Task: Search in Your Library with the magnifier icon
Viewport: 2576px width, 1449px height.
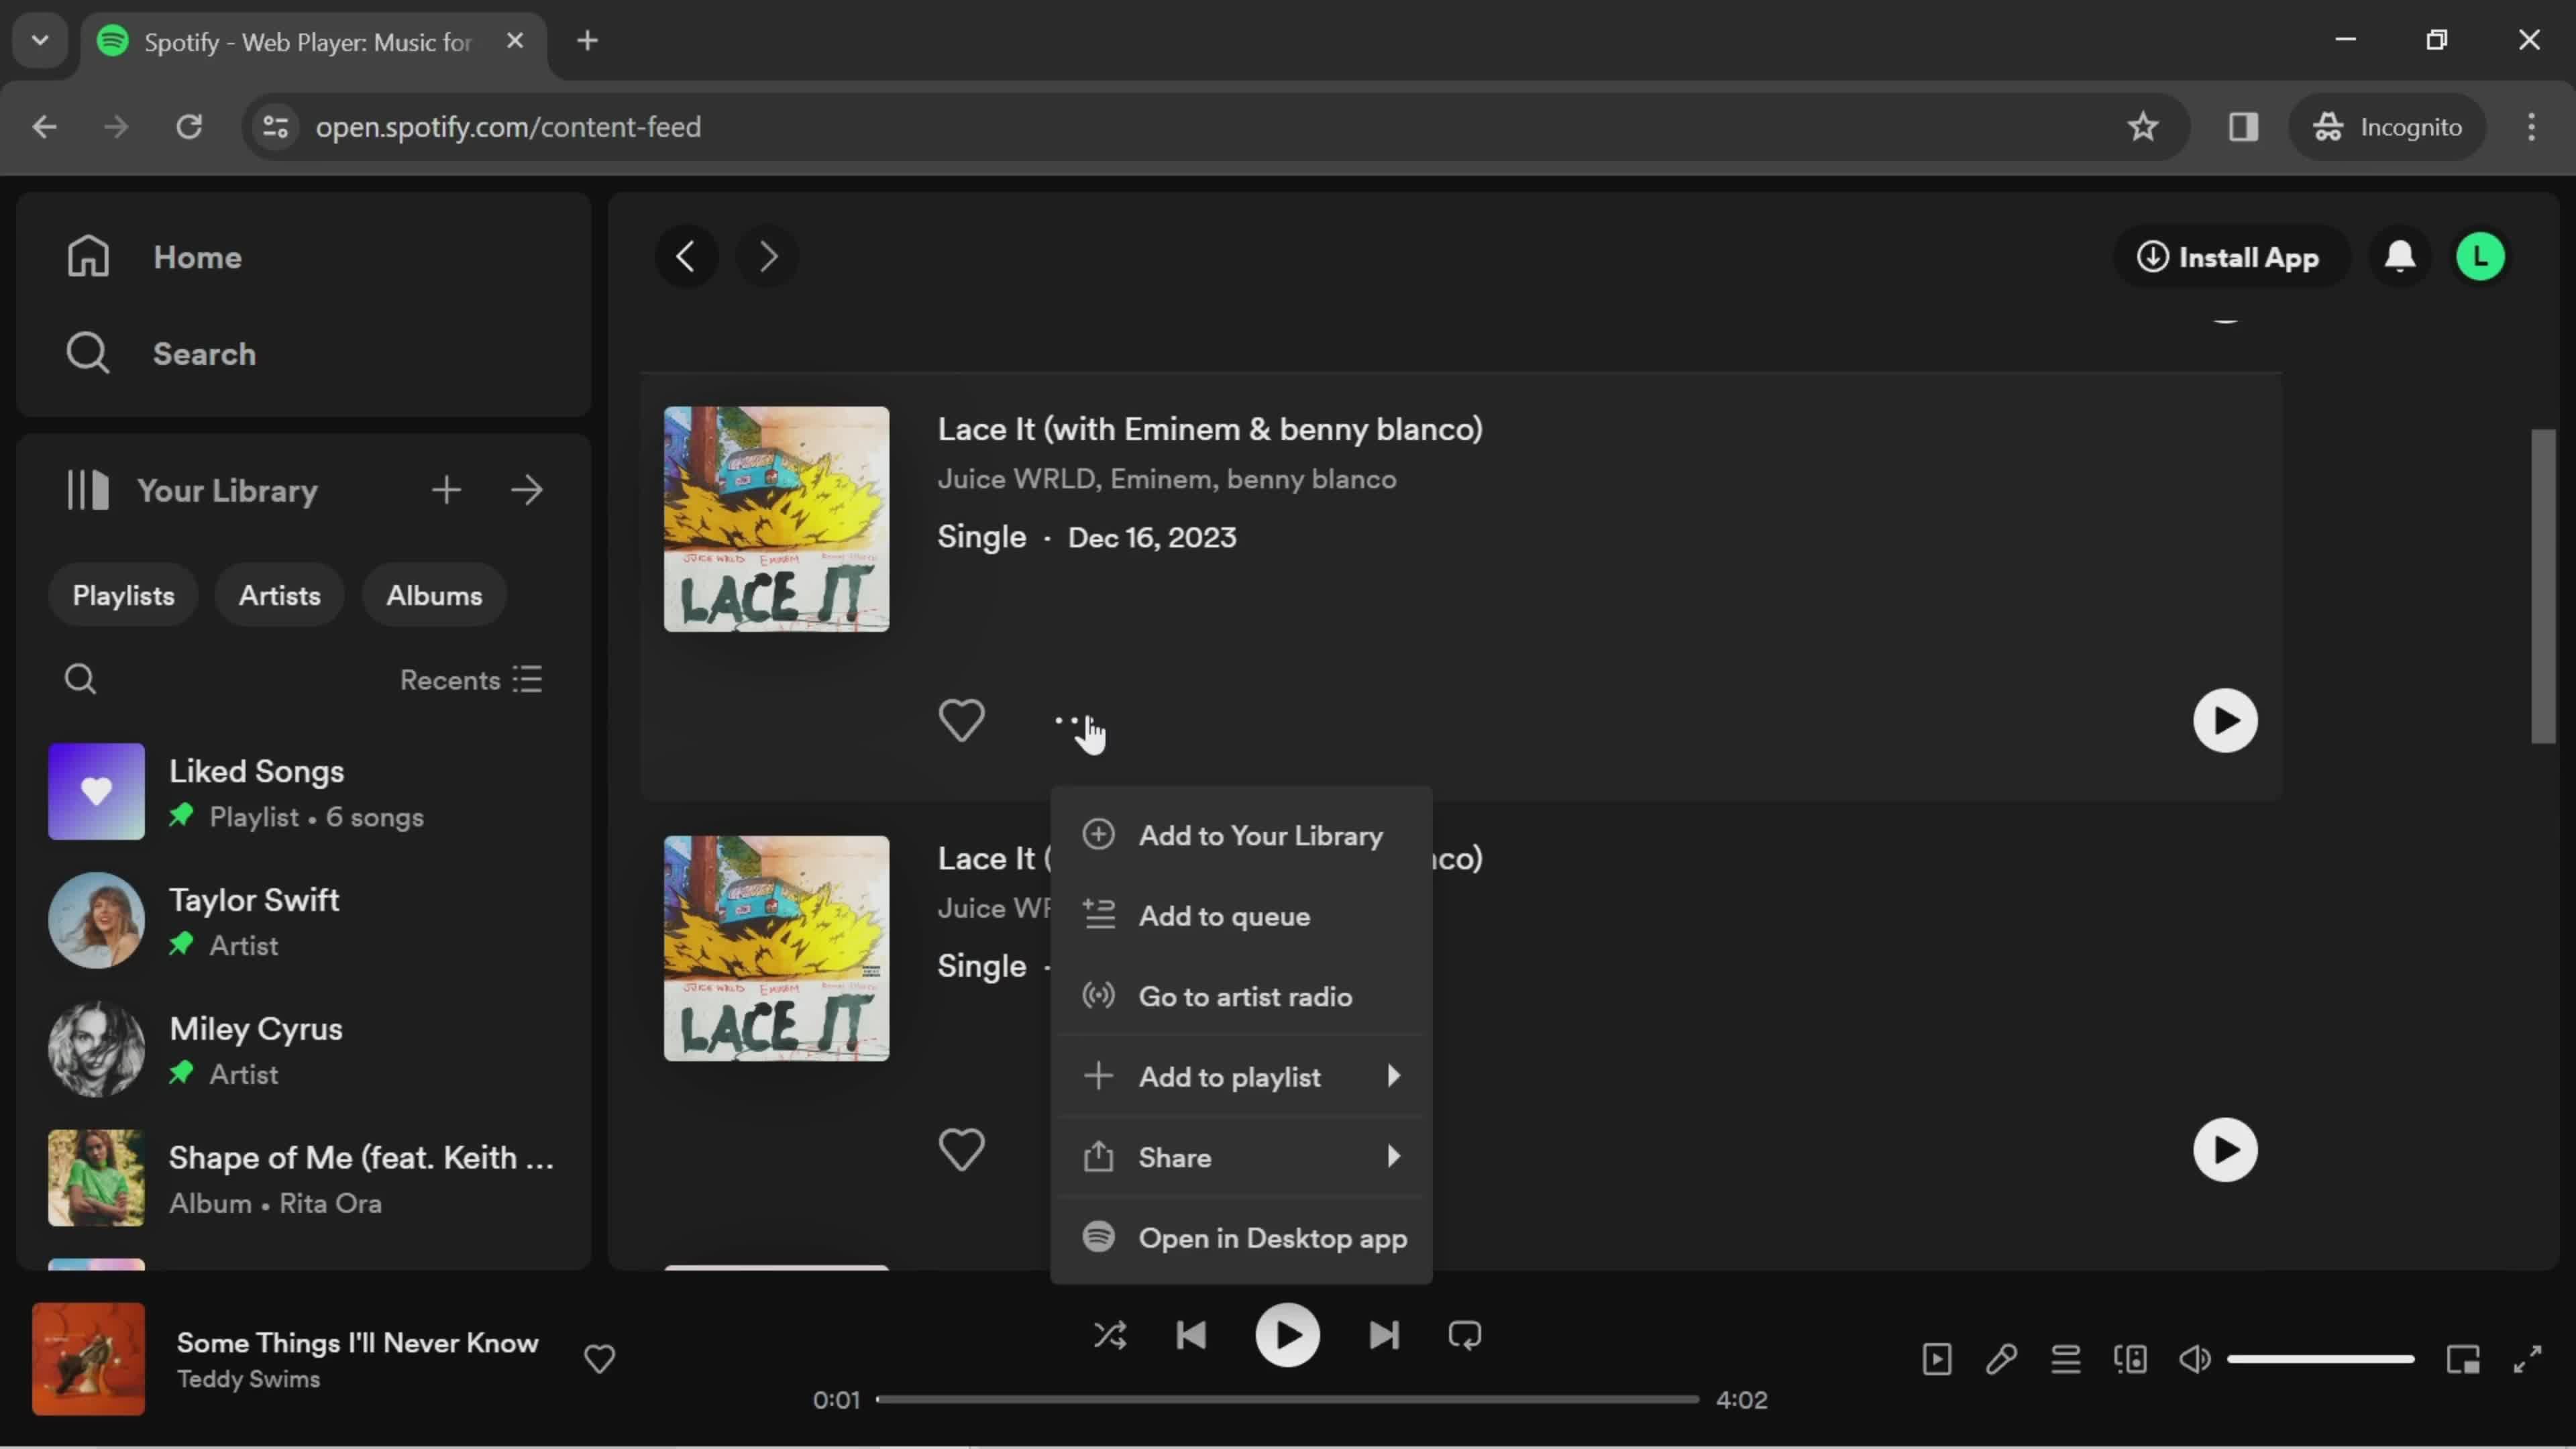Action: pos(80,679)
